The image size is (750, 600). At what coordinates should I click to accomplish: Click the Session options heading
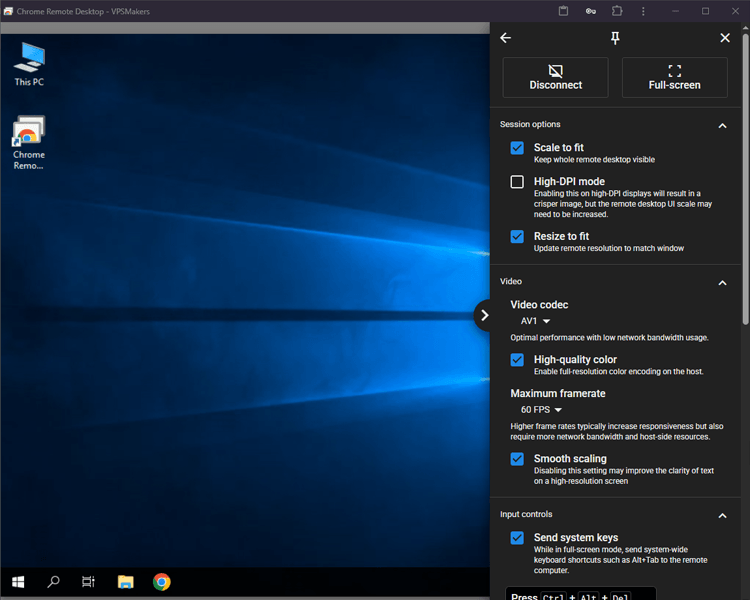point(530,124)
